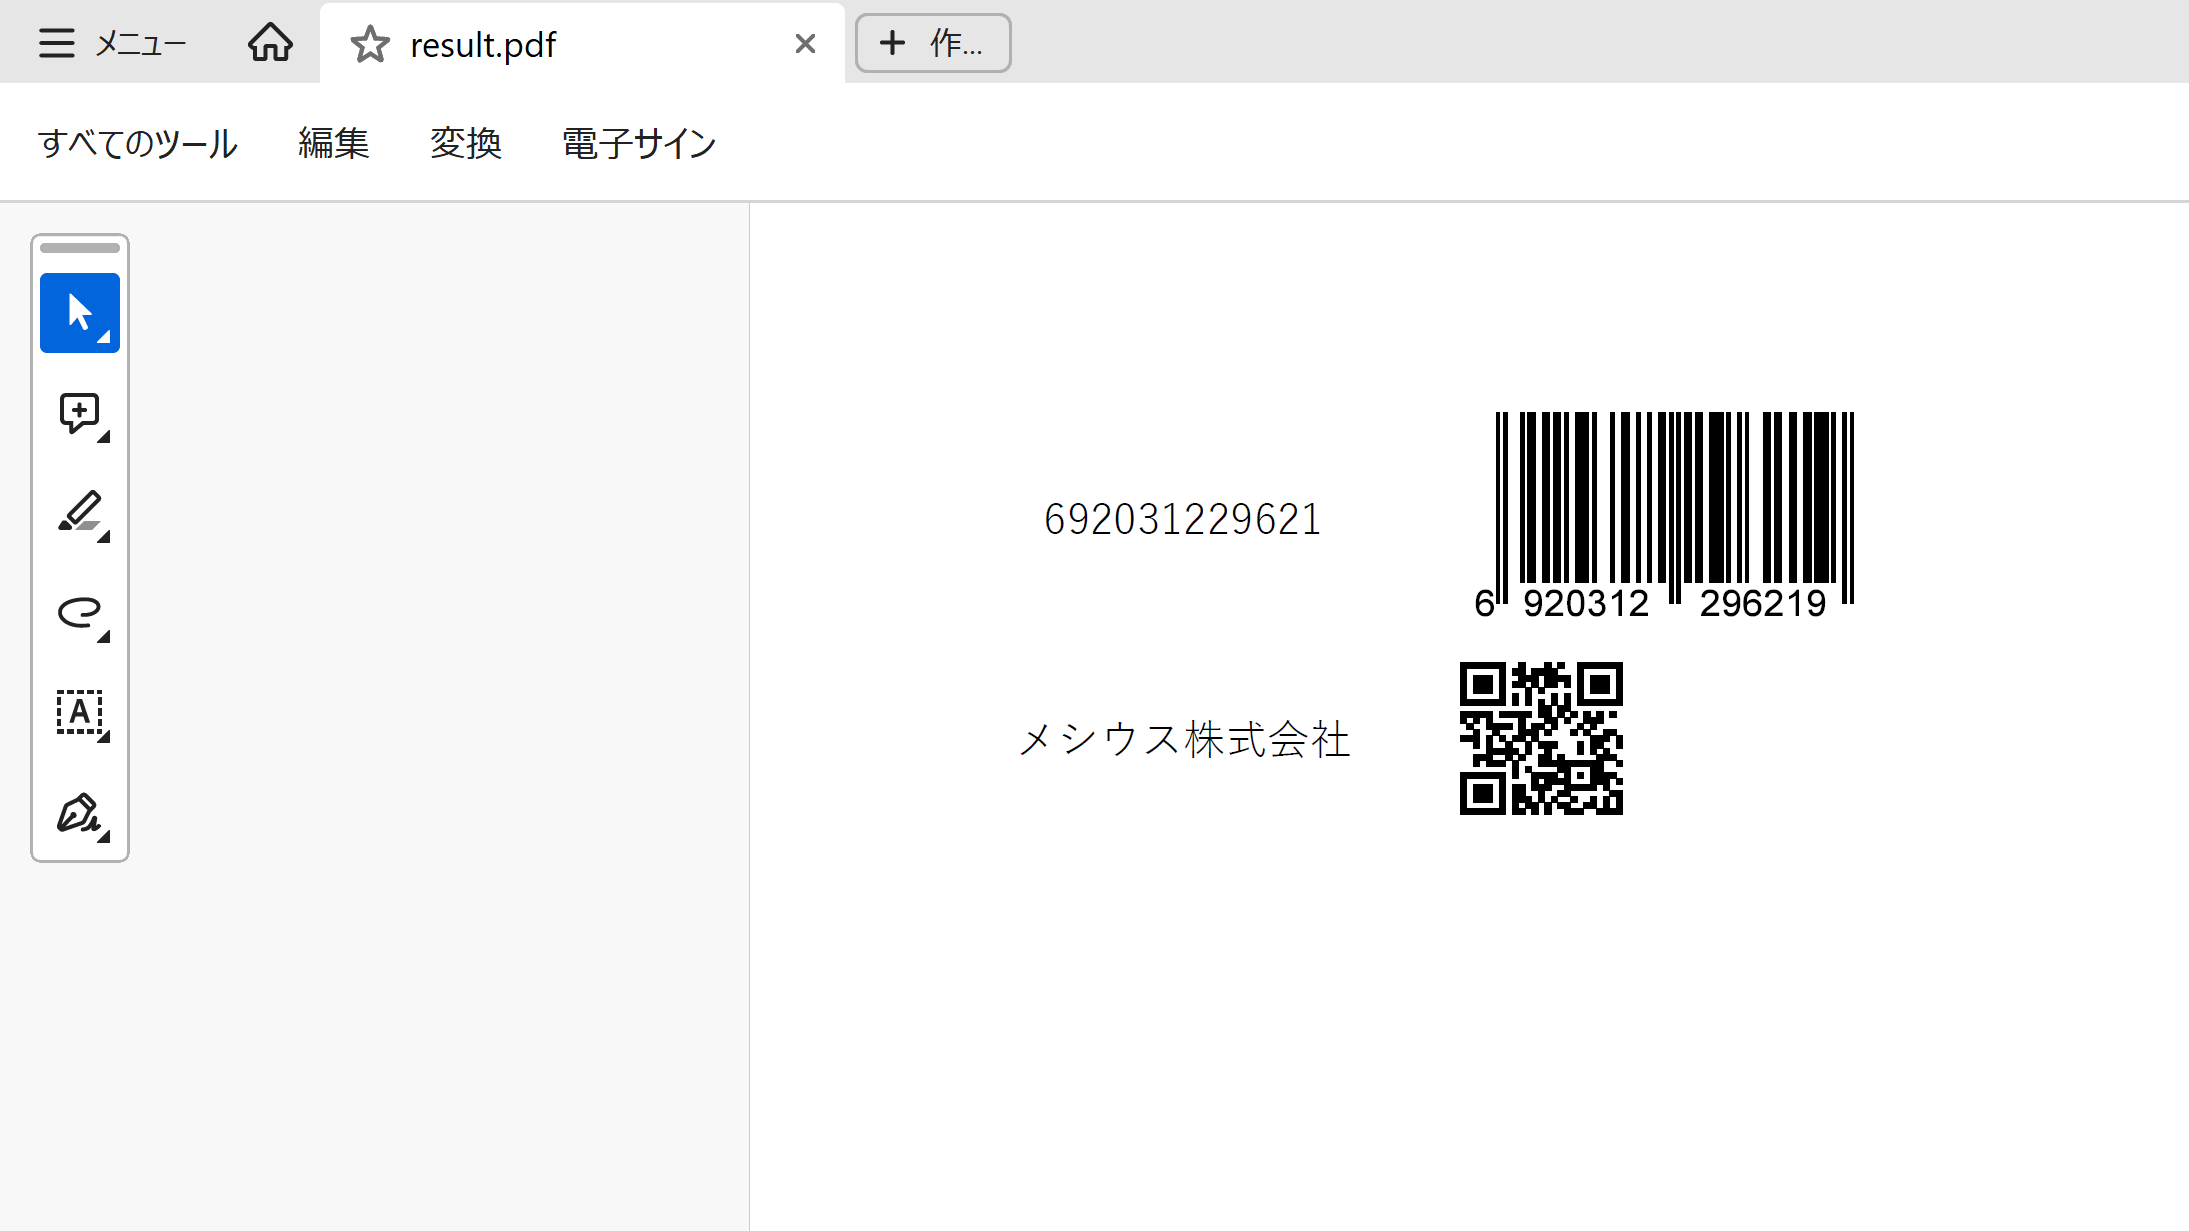Open the 電子サイン menu
Screen dimensions: 2189x1231
(x=638, y=143)
